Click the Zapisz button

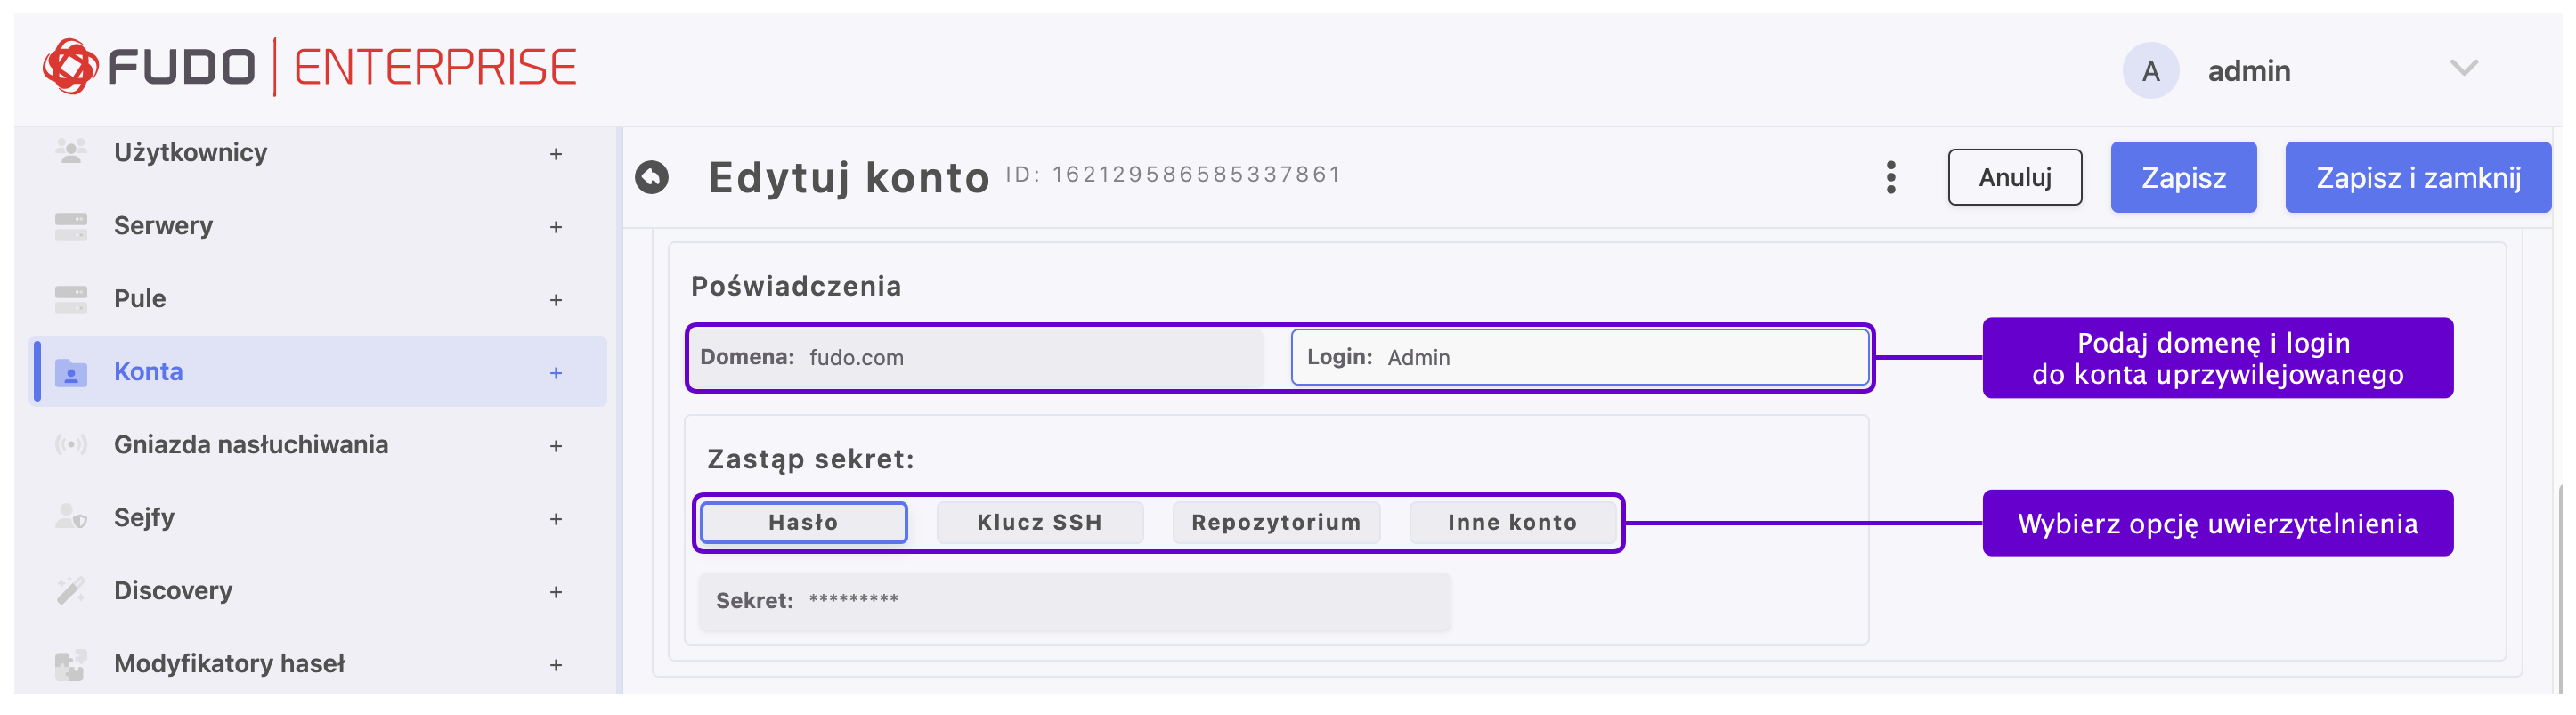pyautogui.click(x=2183, y=178)
